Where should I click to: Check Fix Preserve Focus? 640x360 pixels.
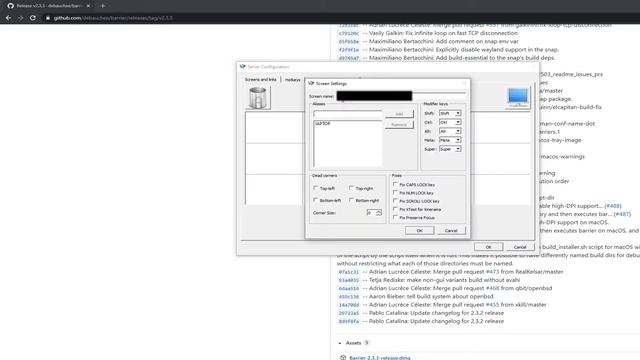(395, 217)
